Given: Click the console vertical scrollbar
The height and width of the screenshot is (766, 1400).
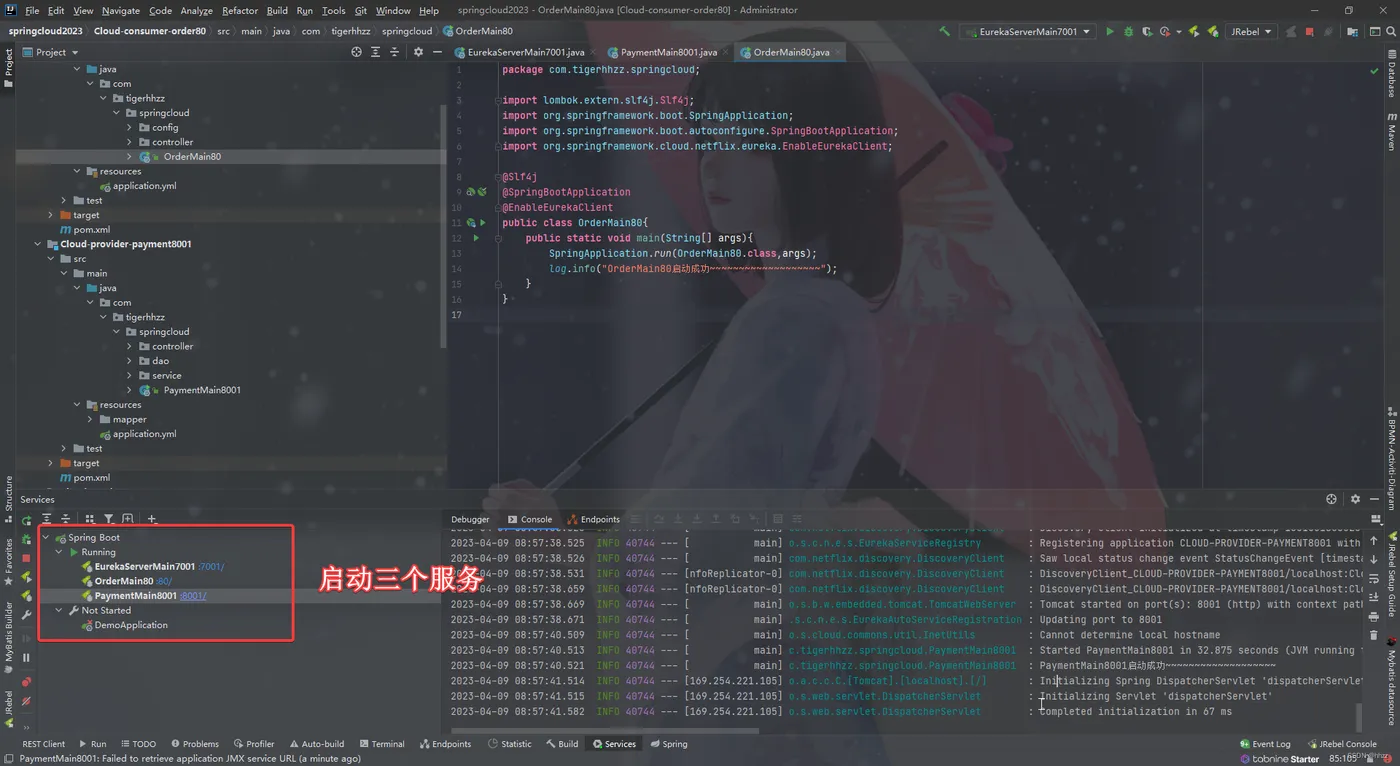Looking at the screenshot, I should (1359, 716).
